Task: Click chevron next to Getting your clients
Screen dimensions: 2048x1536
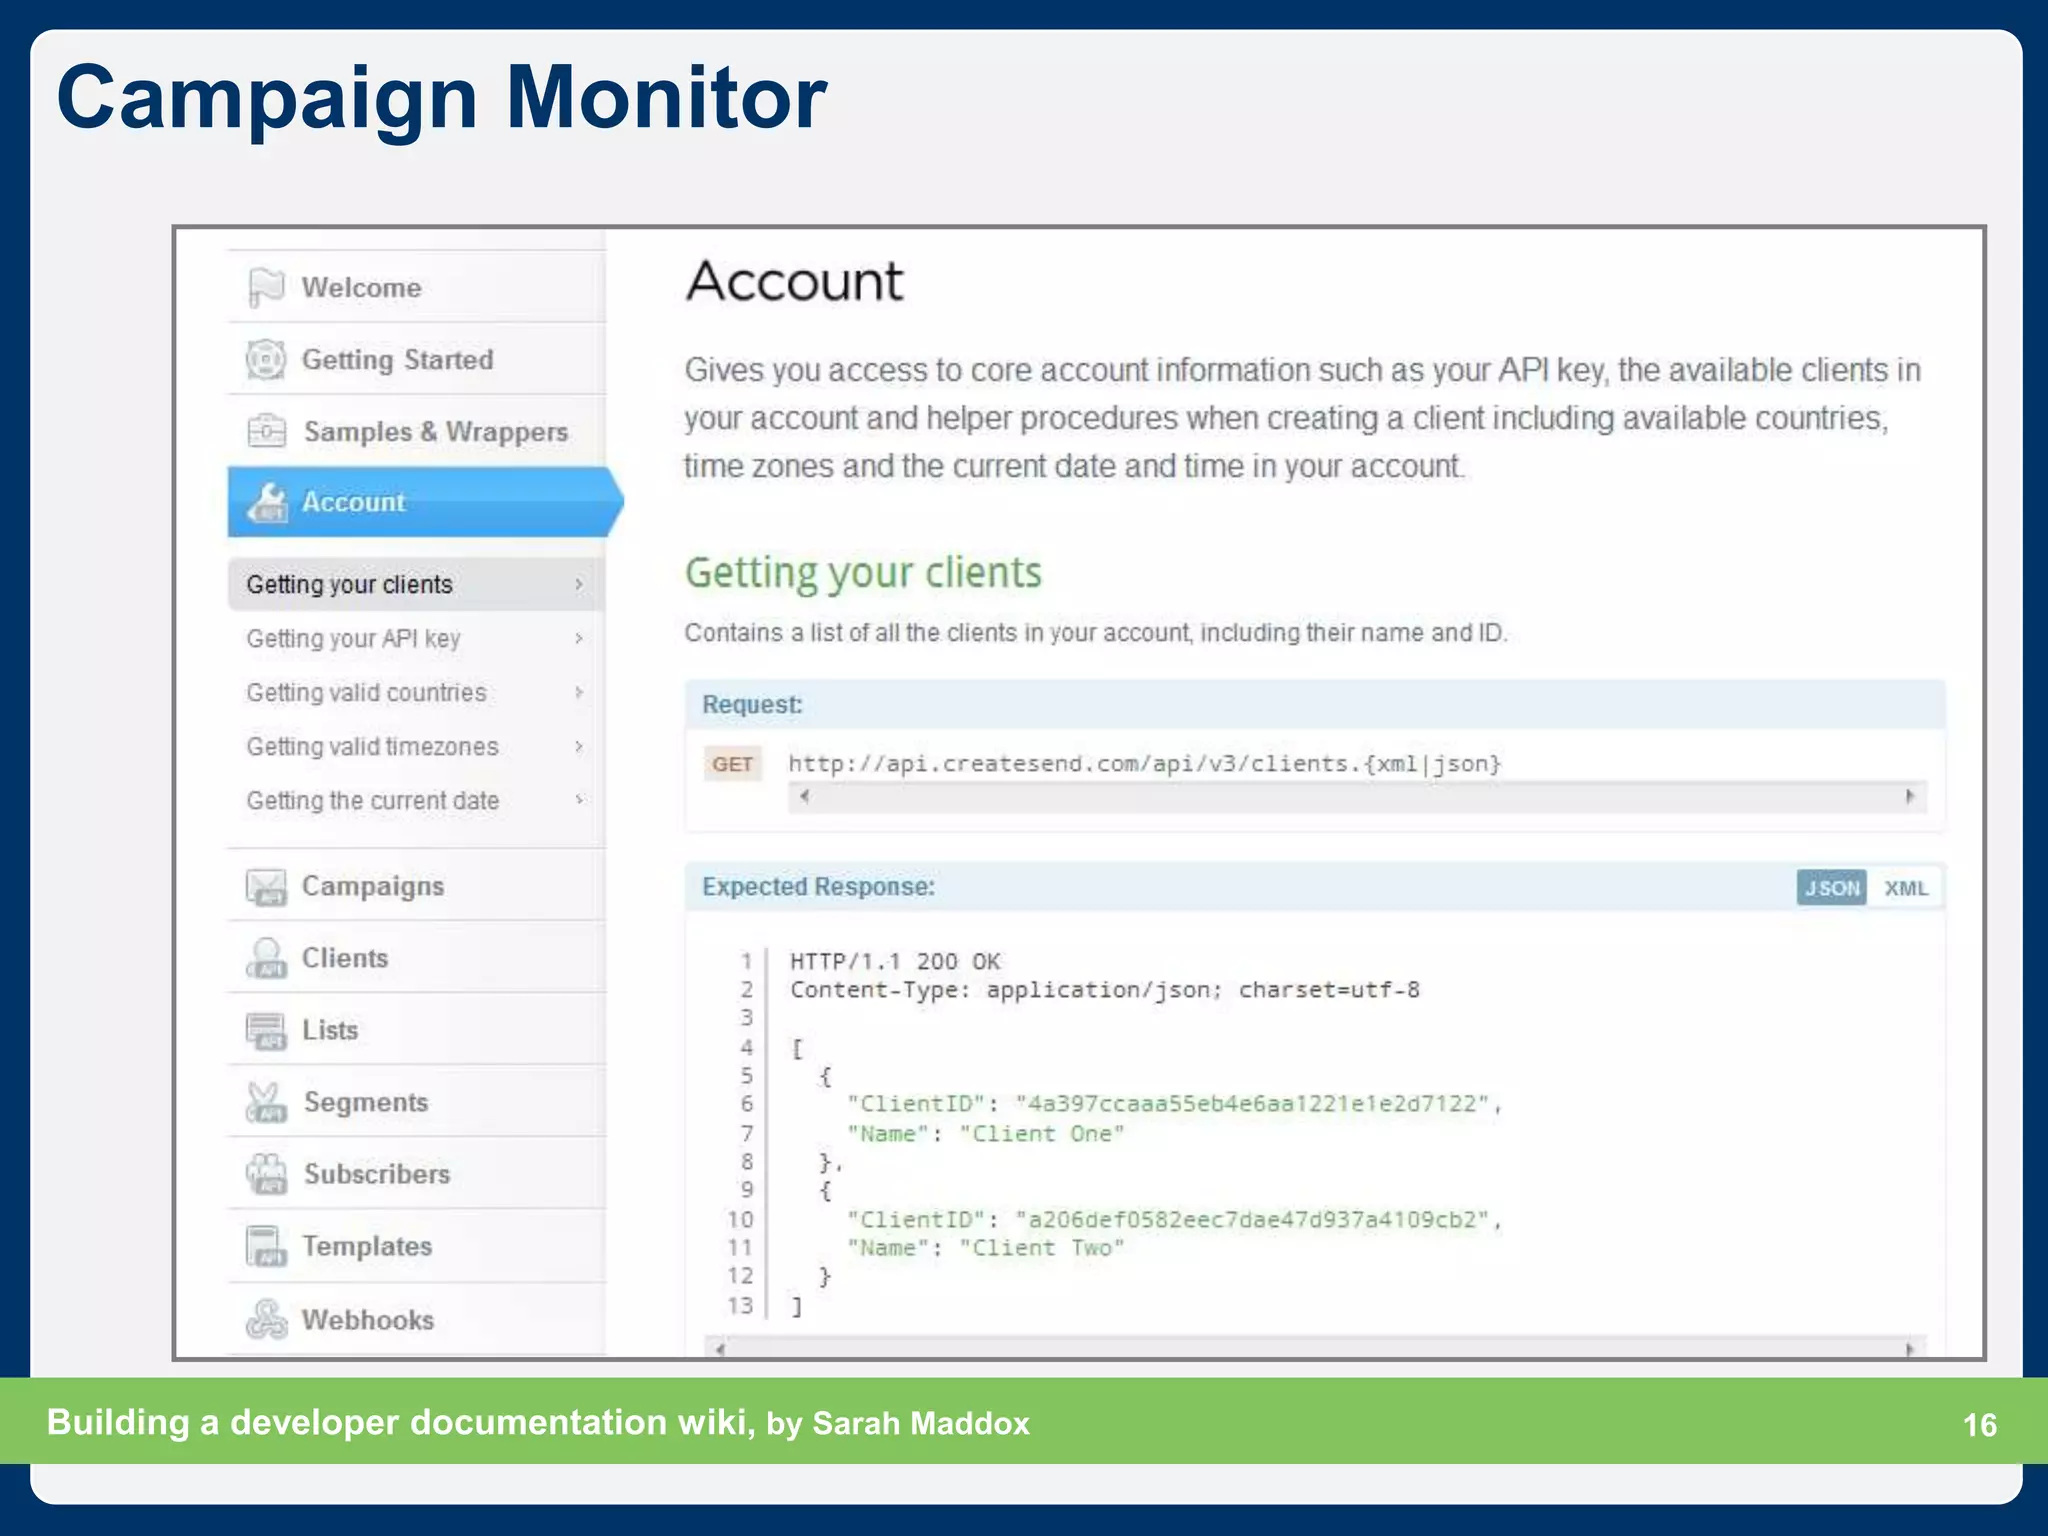Action: point(579,584)
